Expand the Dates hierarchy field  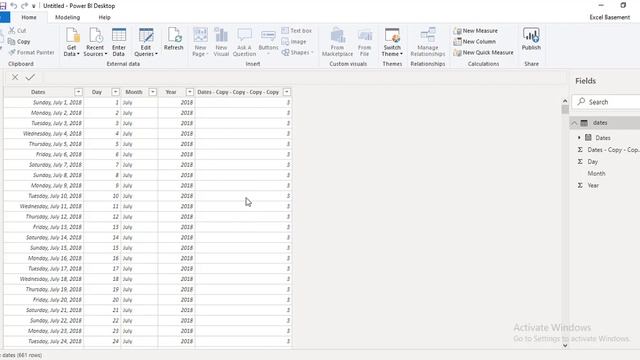point(579,138)
